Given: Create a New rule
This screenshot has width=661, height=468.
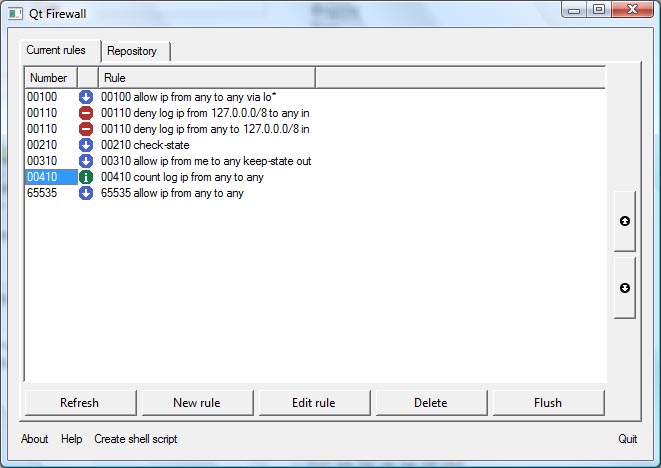Looking at the screenshot, I should click(197, 403).
